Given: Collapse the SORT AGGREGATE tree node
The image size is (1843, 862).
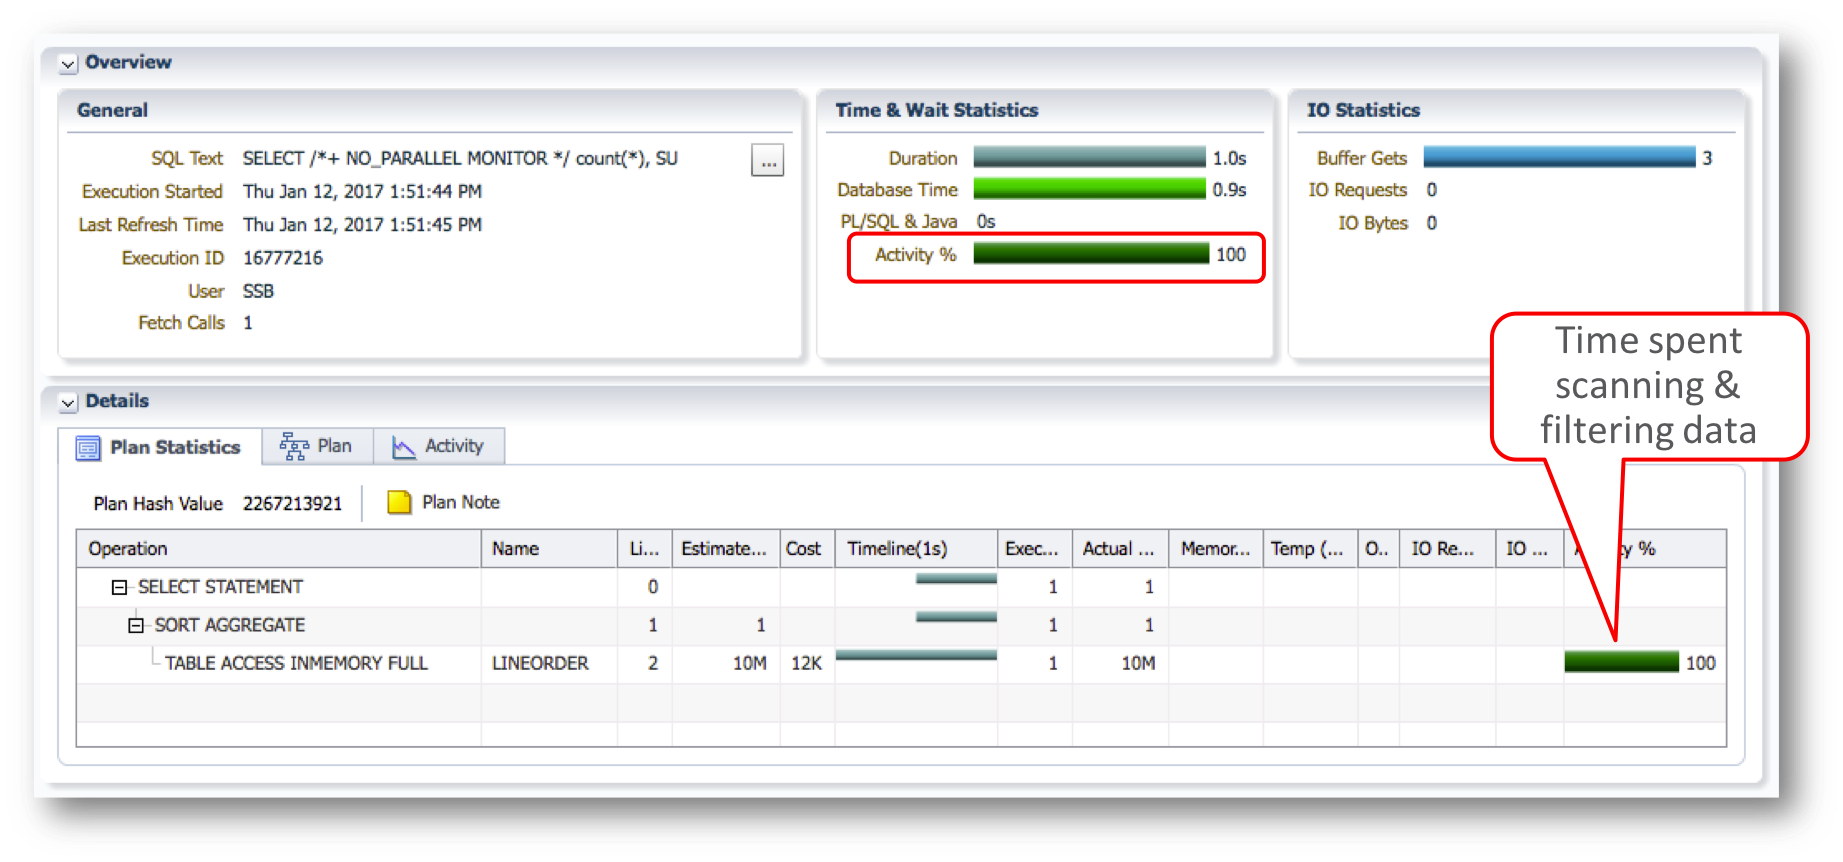Looking at the screenshot, I should click(x=136, y=626).
